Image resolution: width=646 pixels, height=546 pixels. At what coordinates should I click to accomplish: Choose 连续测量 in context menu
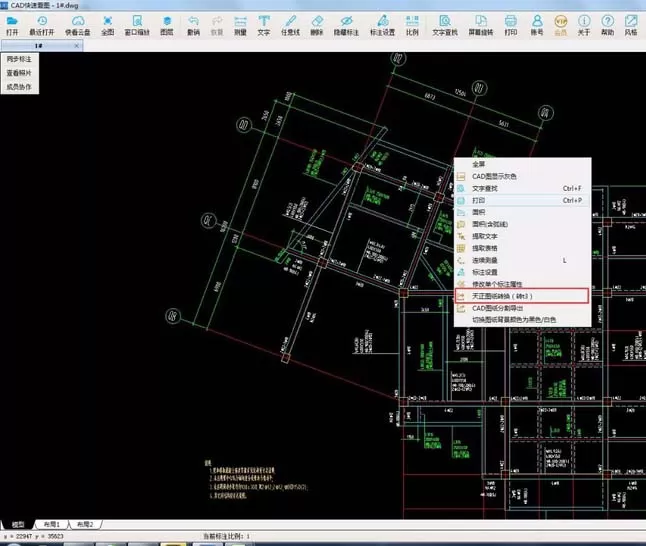click(x=522, y=260)
